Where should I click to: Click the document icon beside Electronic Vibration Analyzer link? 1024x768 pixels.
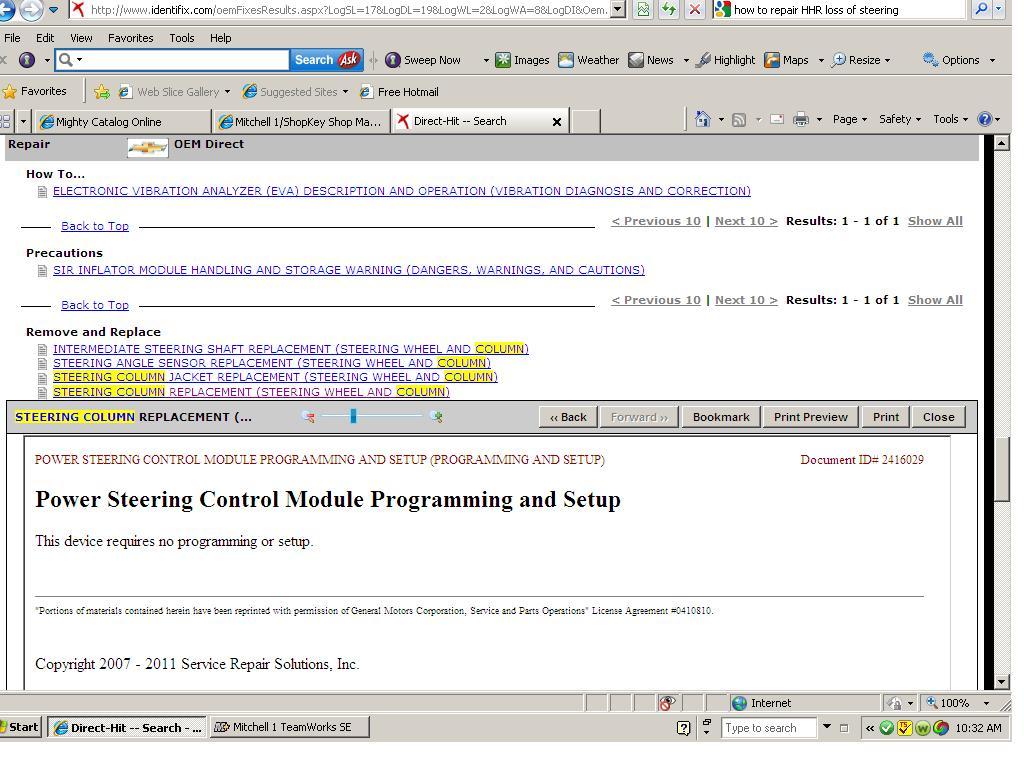tap(42, 191)
